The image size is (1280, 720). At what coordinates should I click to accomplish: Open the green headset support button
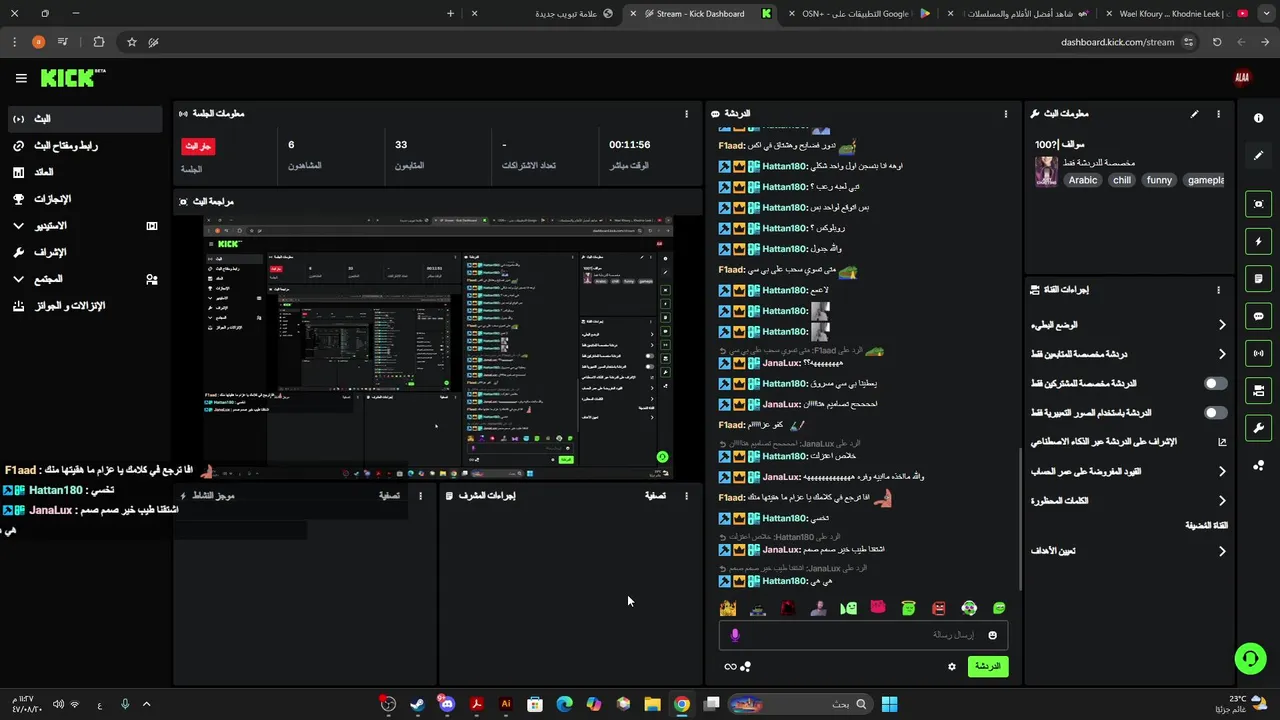(1250, 658)
